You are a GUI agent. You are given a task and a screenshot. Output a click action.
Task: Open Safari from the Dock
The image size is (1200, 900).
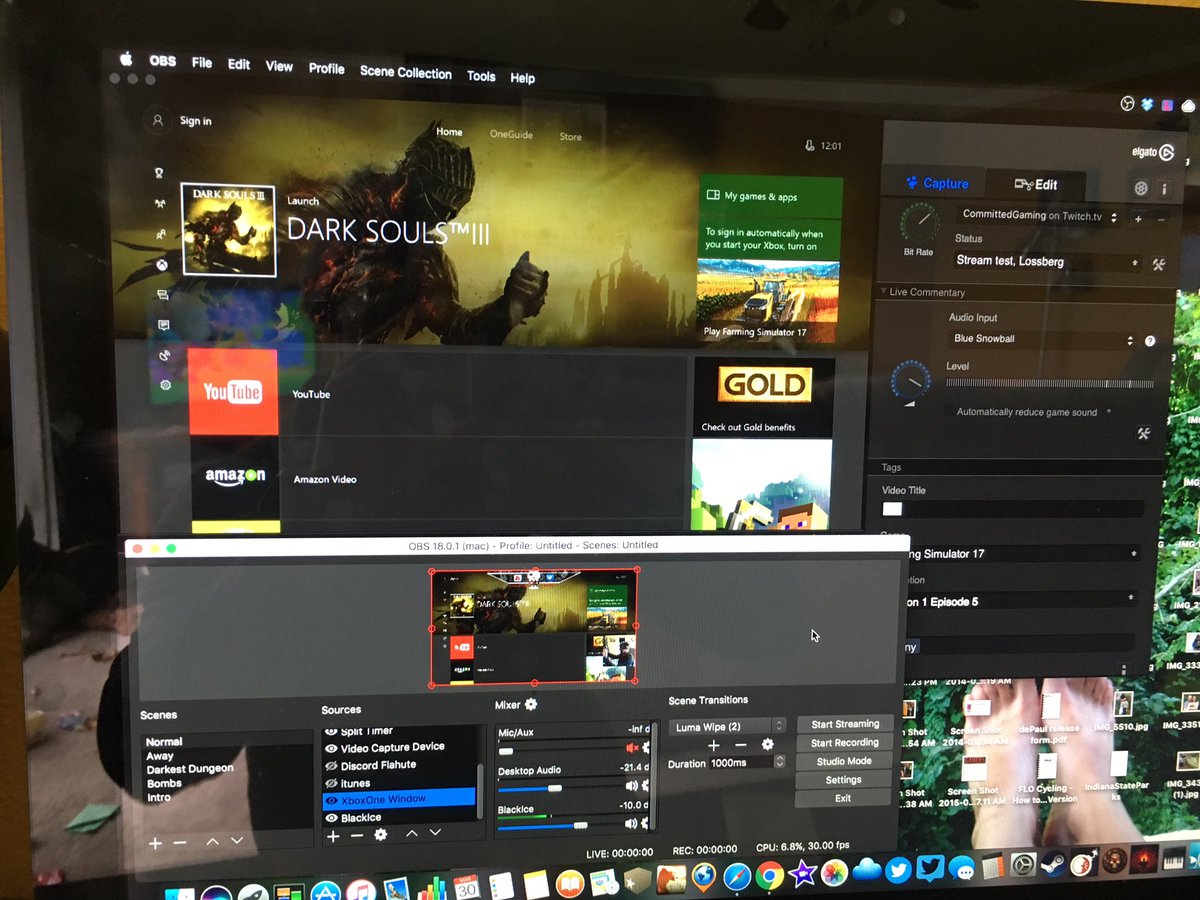737,877
